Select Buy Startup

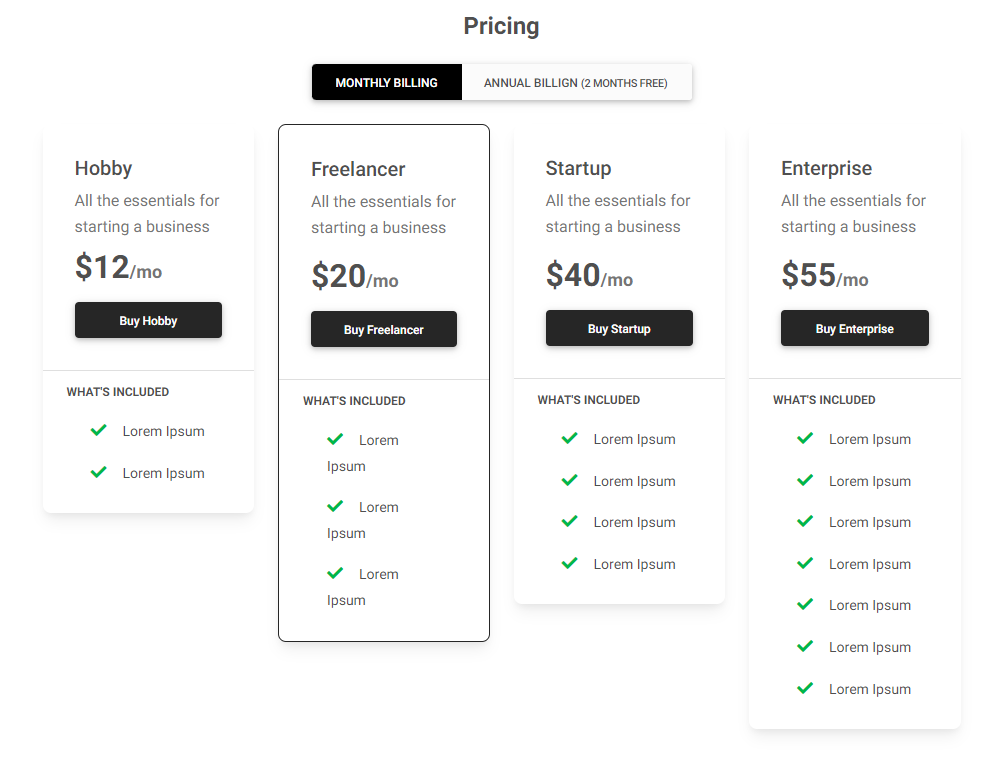tap(619, 328)
